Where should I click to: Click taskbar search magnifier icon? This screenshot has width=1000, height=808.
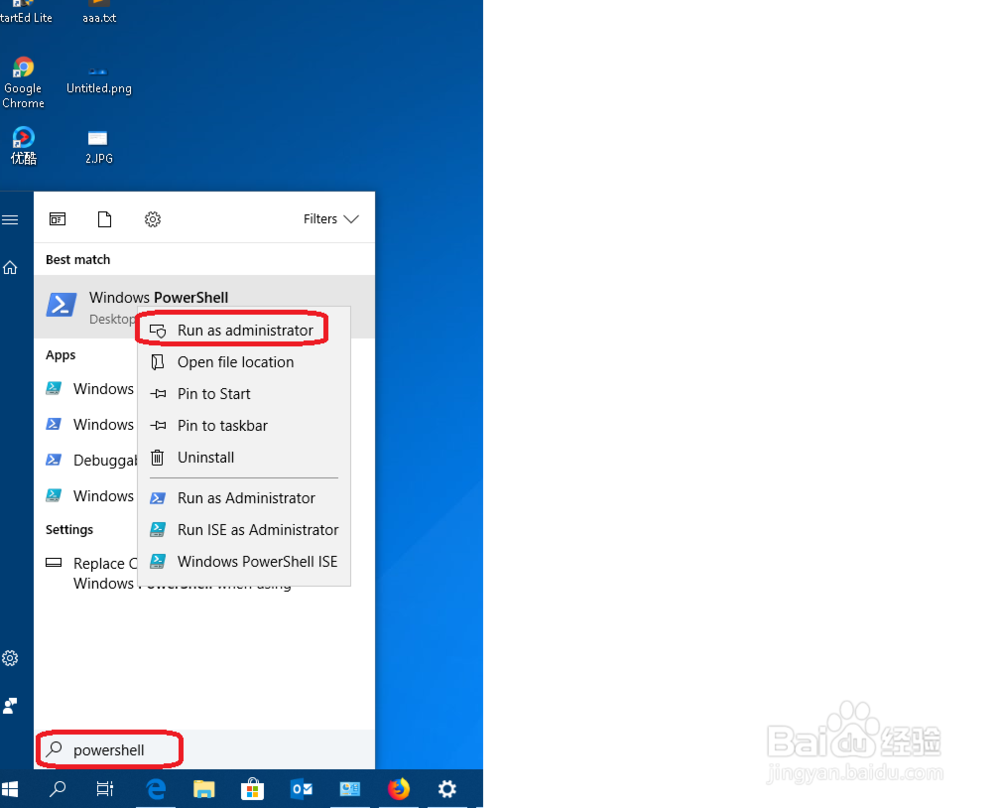(x=57, y=789)
